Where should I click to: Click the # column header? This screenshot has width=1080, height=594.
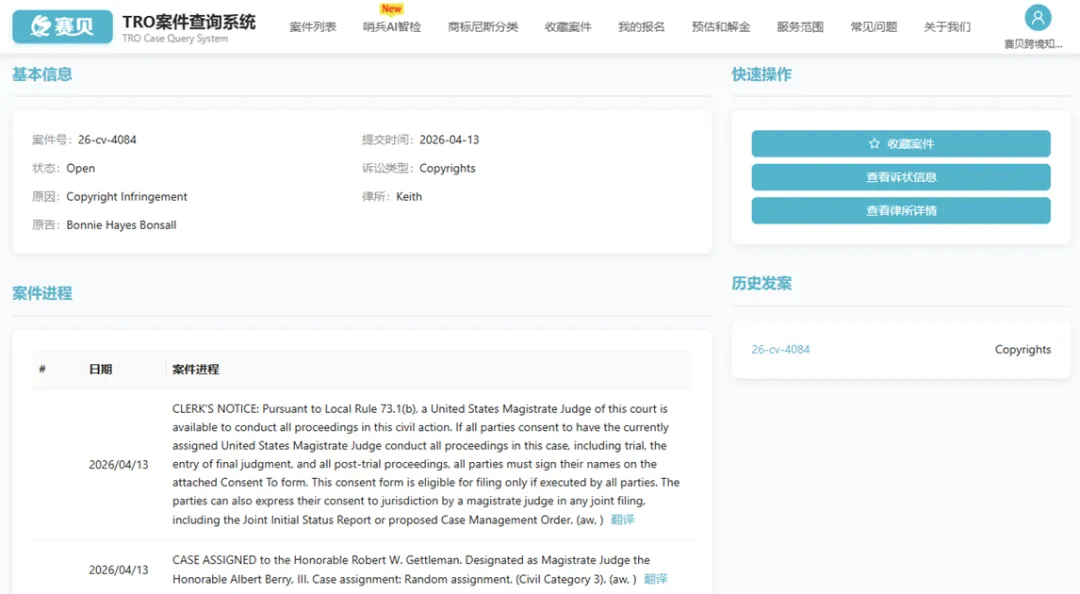[42, 369]
